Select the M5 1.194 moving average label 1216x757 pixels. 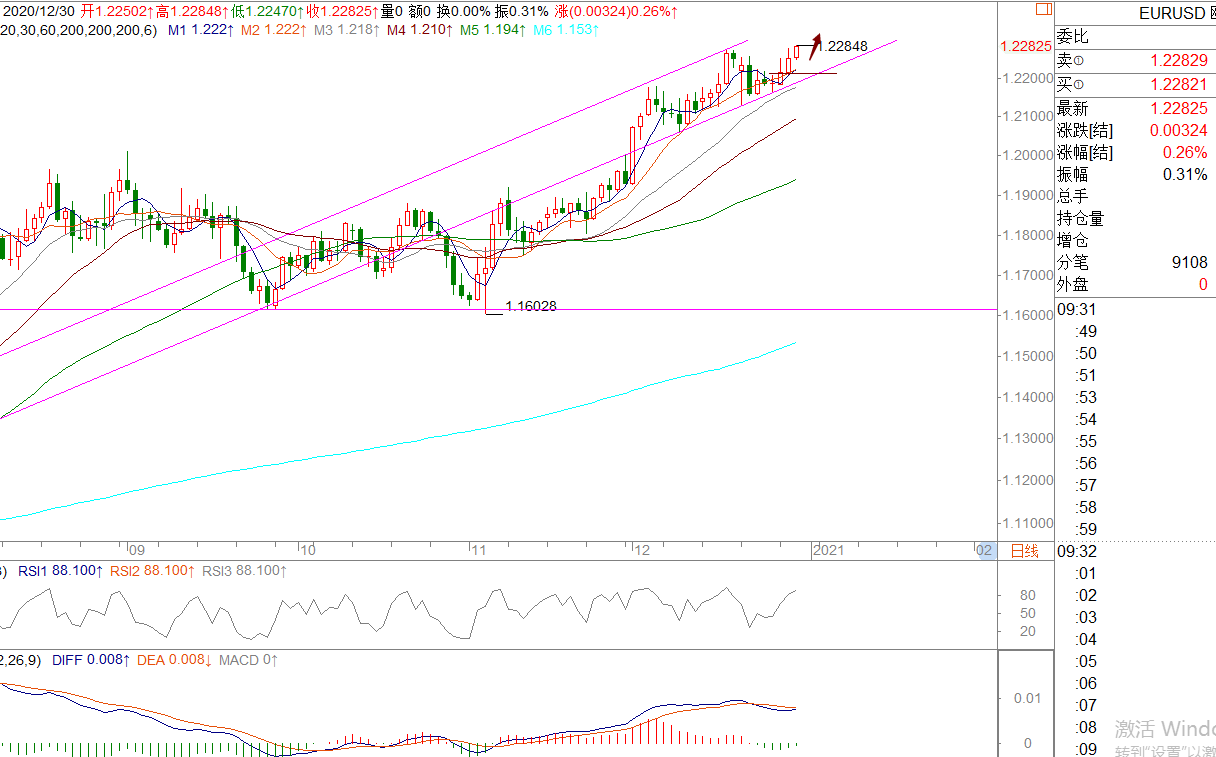coord(493,30)
